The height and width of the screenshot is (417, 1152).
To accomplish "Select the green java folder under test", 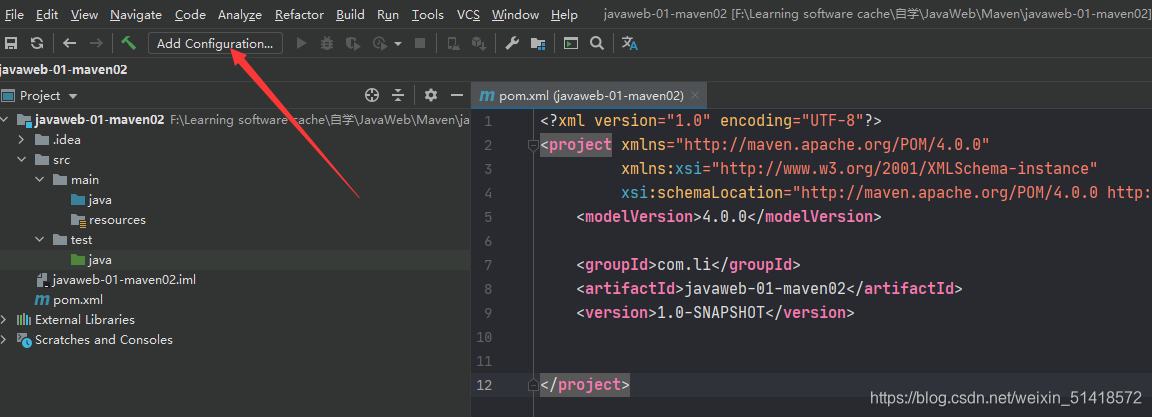I will (91, 260).
